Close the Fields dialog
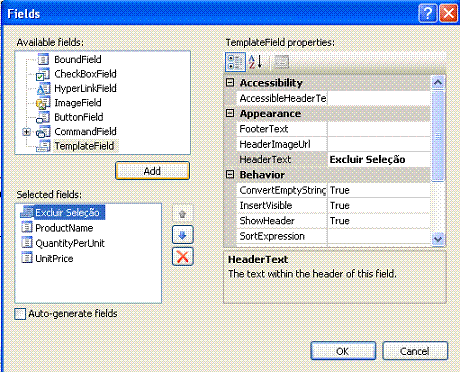460x372 pixels. click(449, 13)
